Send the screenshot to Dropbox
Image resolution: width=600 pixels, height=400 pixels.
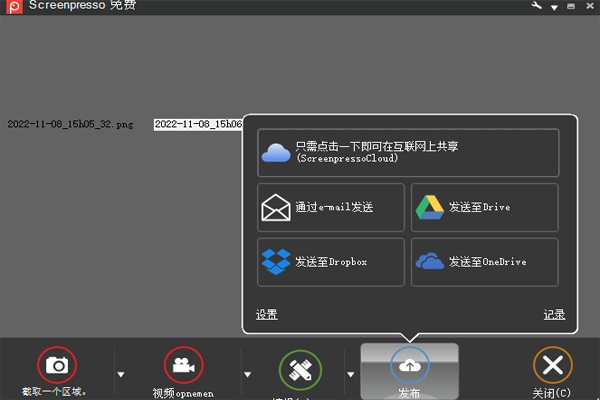(331, 262)
